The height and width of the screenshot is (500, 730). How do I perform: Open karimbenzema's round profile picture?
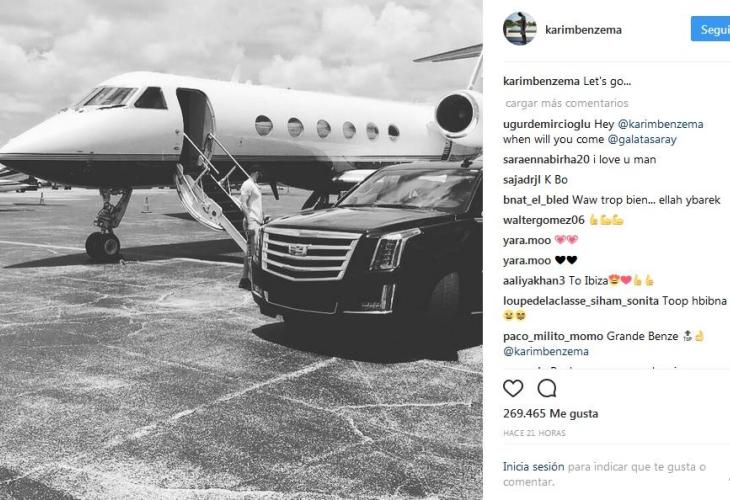[x=520, y=29]
